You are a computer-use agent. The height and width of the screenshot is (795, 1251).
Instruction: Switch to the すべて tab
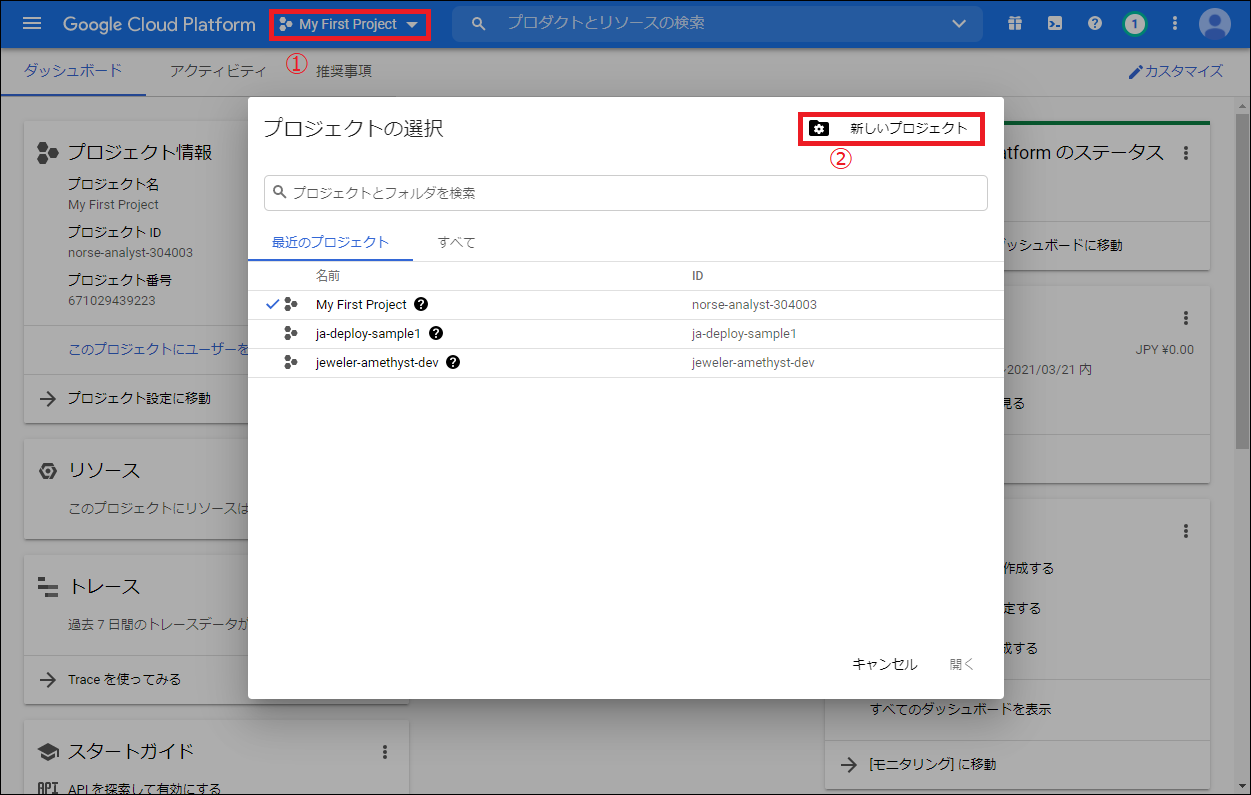pos(456,242)
